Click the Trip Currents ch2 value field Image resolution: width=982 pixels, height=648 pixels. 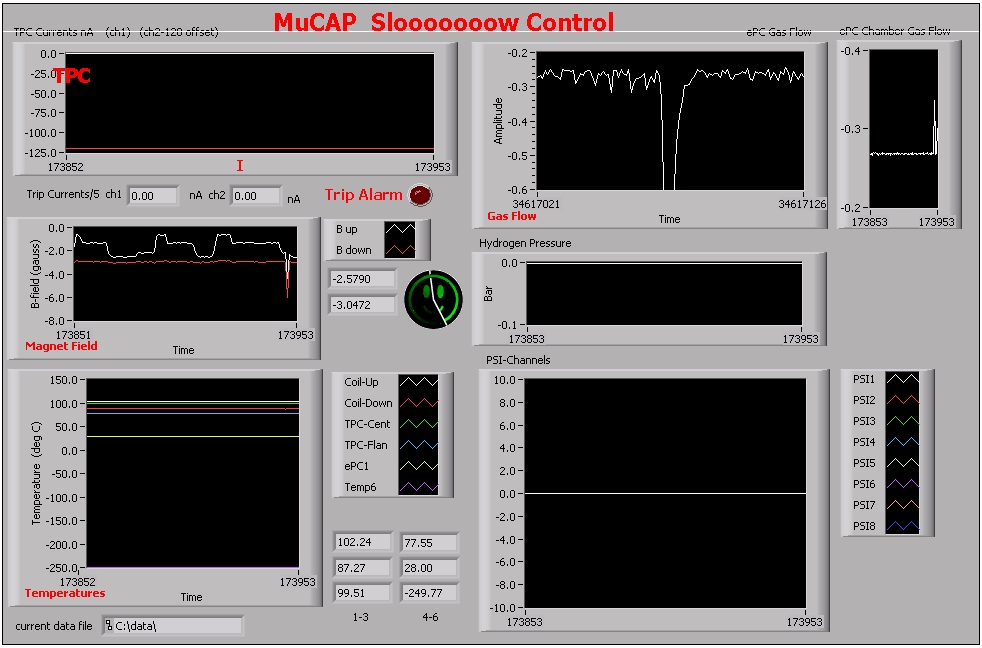pyautogui.click(x=255, y=196)
